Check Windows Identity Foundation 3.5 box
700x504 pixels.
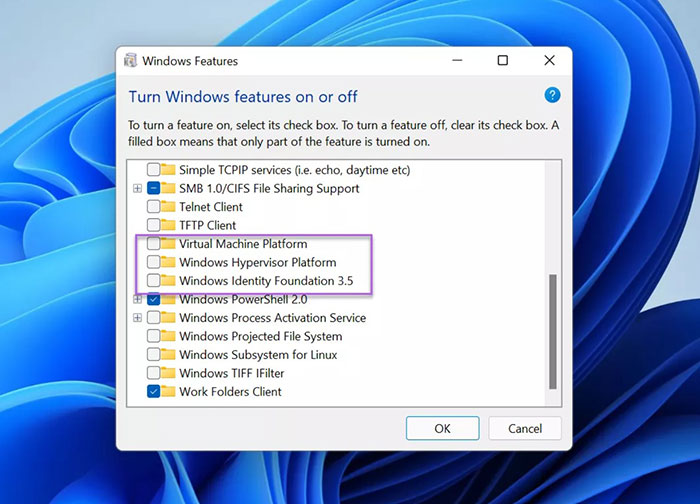tap(154, 281)
